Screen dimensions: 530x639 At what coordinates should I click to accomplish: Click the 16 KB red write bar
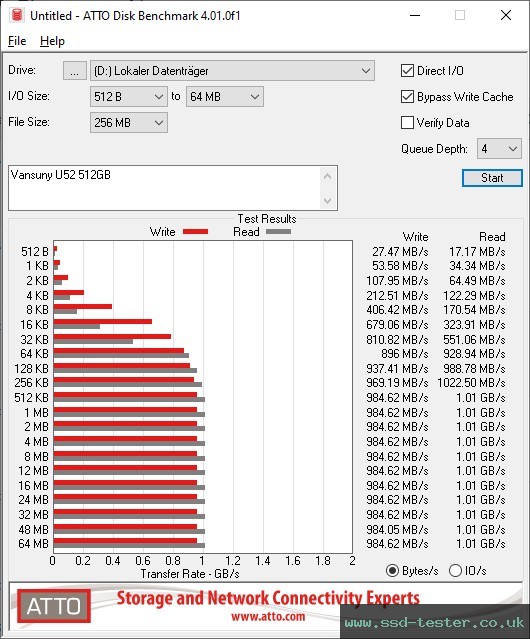click(x=103, y=322)
